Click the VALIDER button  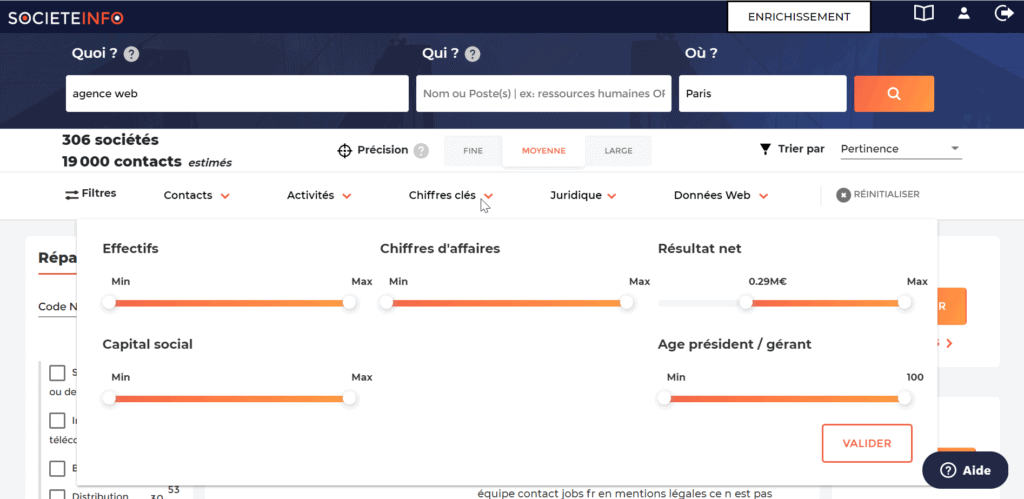pos(867,443)
